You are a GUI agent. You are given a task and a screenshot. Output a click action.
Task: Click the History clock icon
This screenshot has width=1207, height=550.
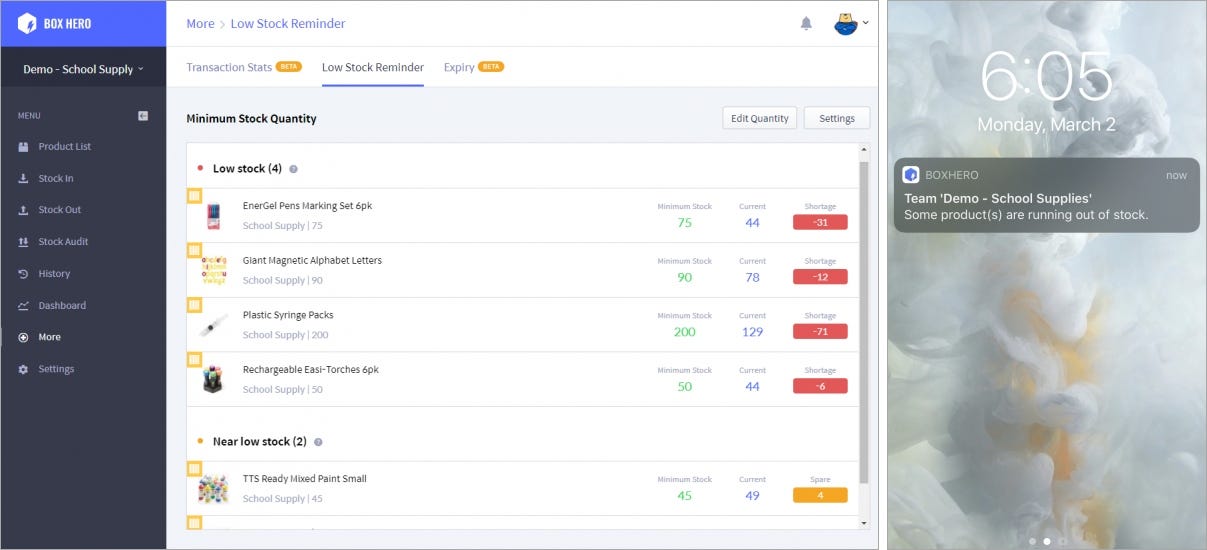click(x=23, y=273)
